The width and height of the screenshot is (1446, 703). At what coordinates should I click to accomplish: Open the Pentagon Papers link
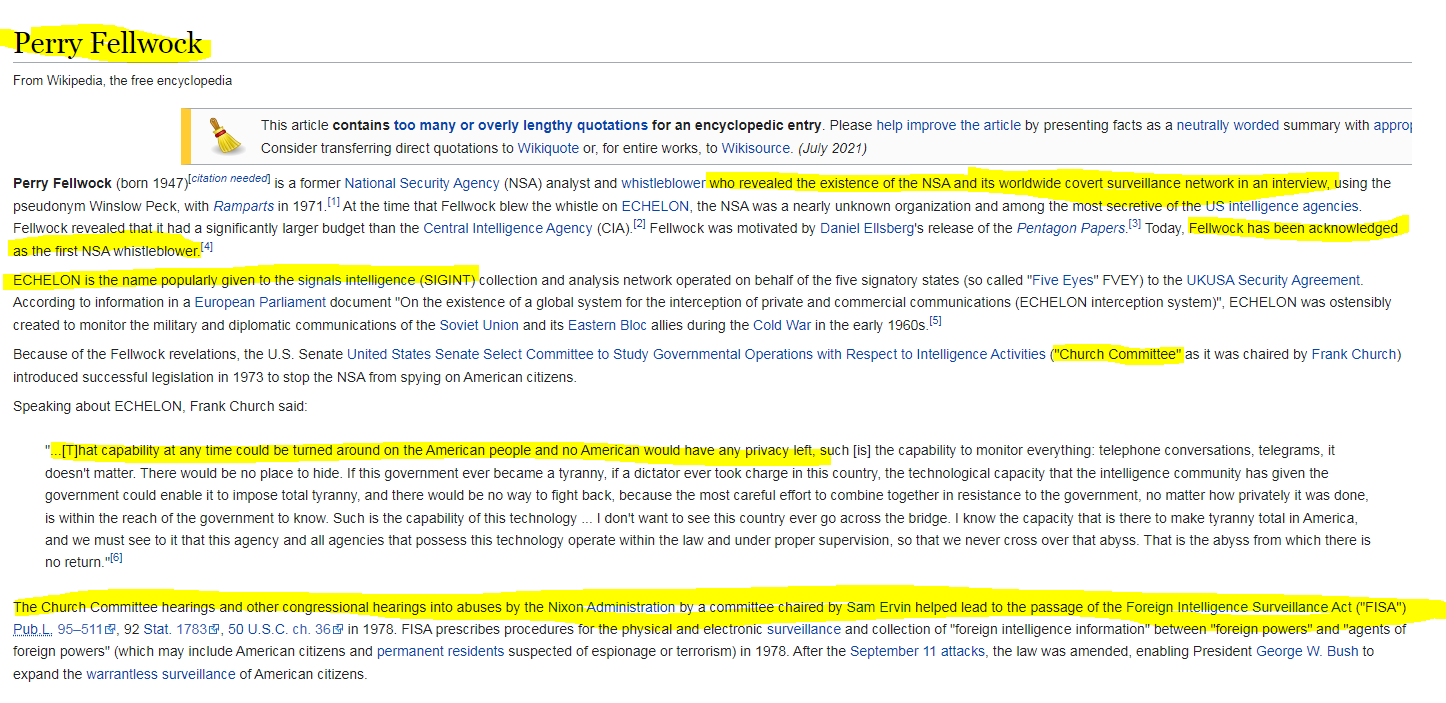1071,228
